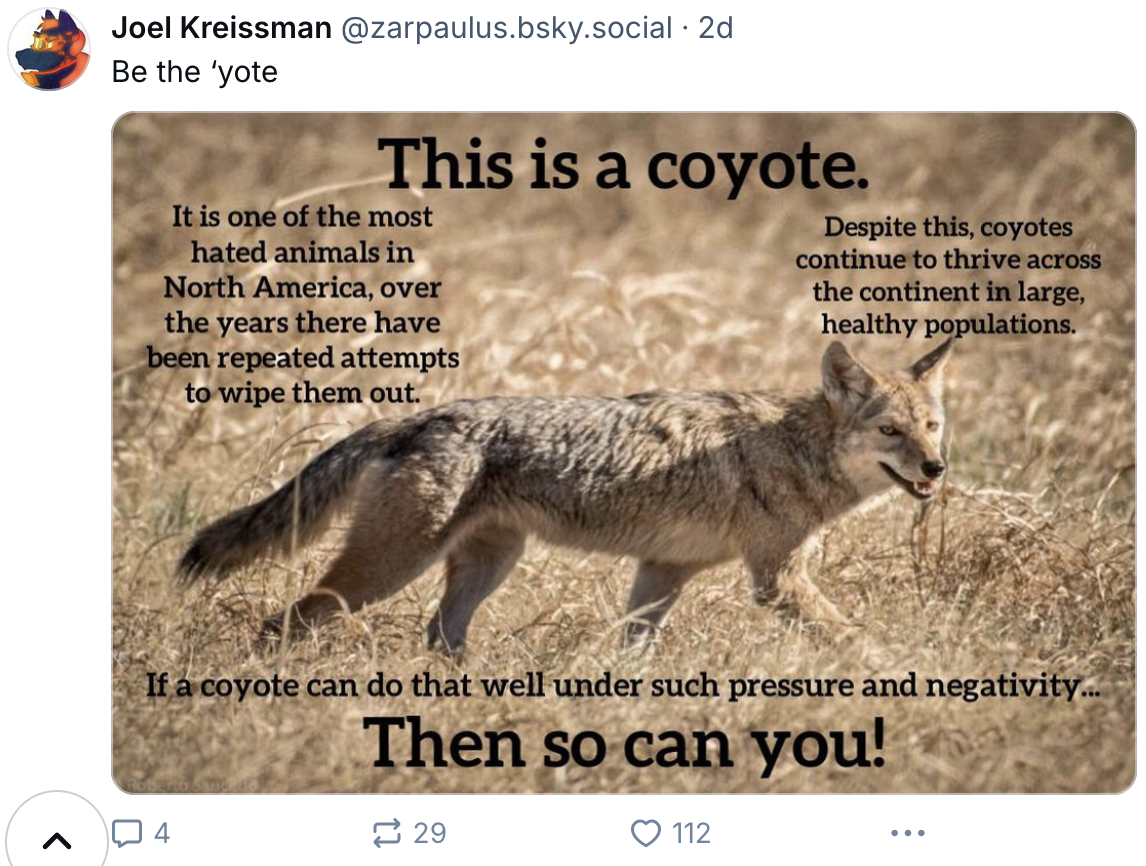Click the "This is a coyote." headline
This screenshot has width=1146, height=866.
tap(623, 163)
